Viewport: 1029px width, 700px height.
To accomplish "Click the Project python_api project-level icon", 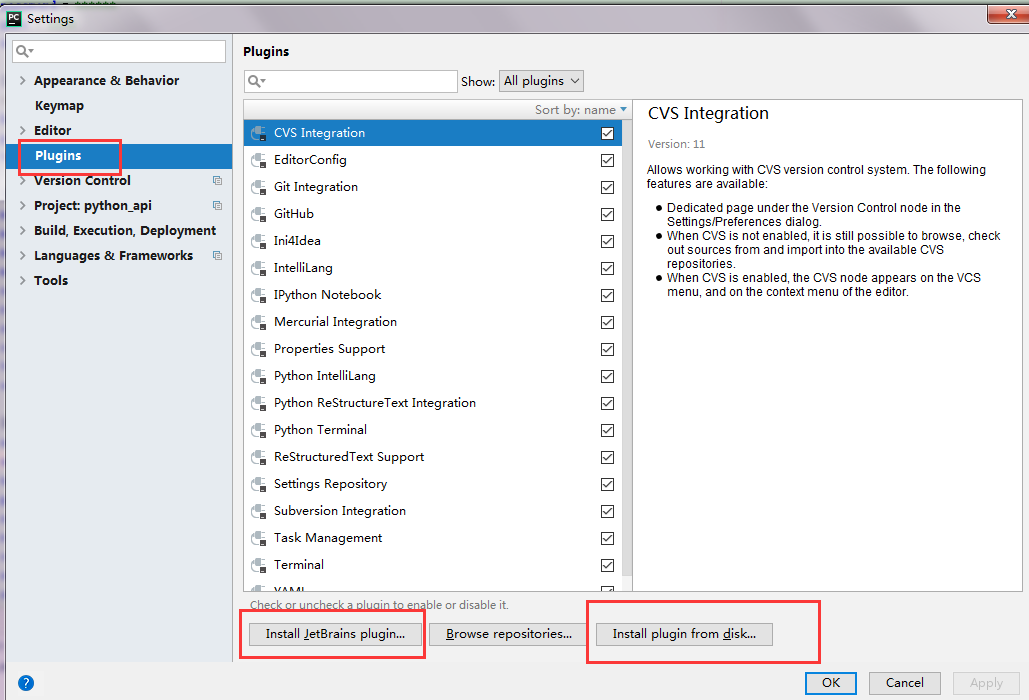I will tap(217, 205).
